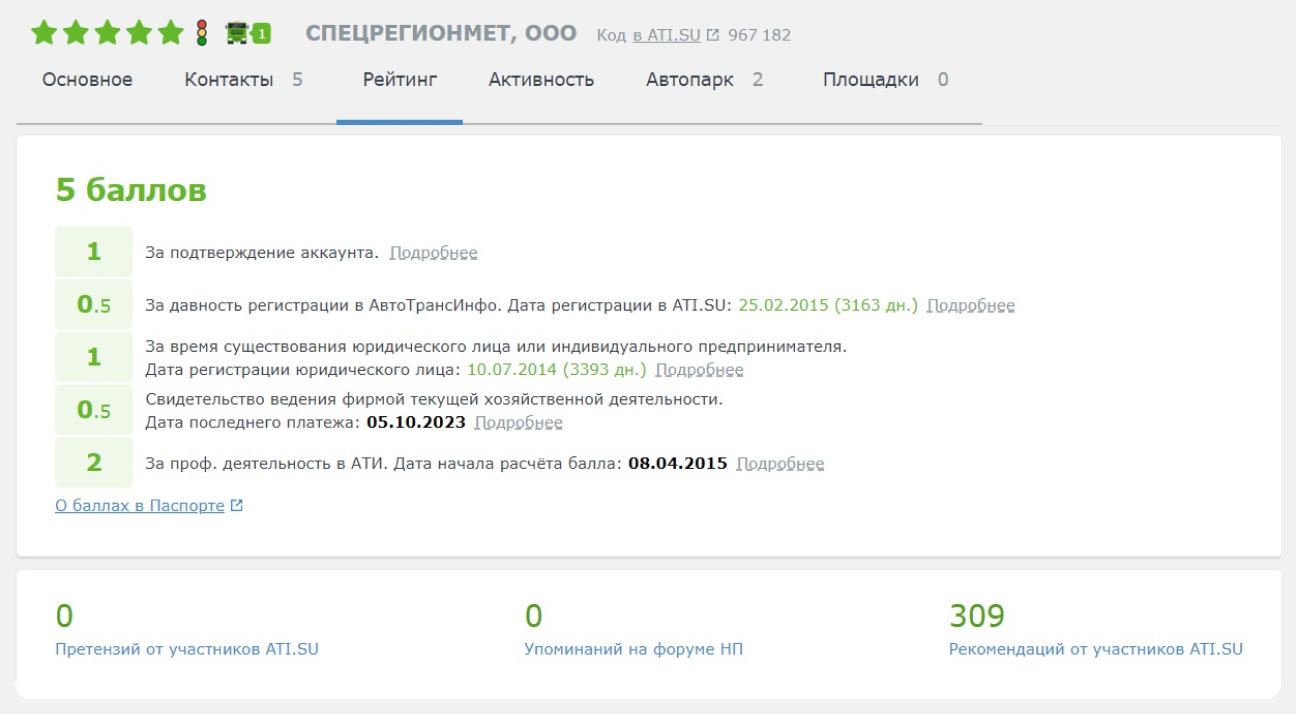Open the 'О баллах в Паспорте' link
The height and width of the screenshot is (714, 1296).
tap(140, 506)
